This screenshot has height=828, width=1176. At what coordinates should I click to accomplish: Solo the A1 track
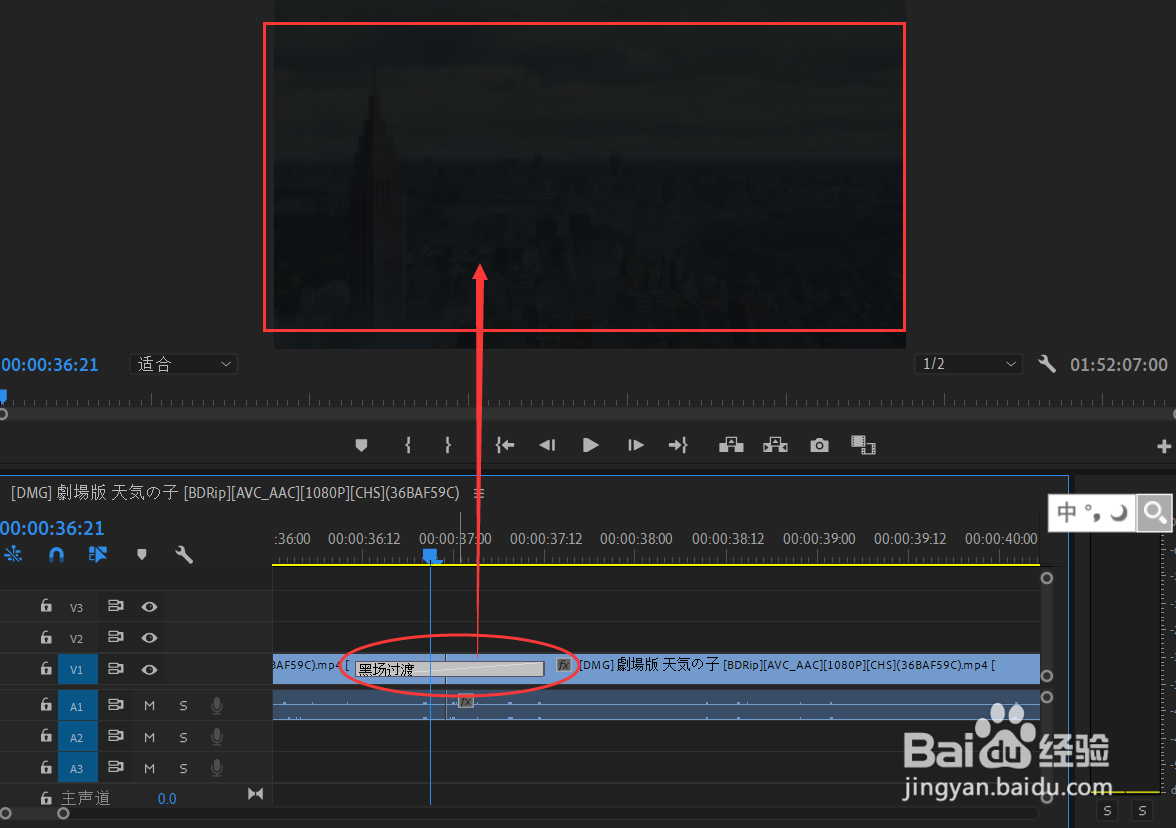tap(183, 706)
